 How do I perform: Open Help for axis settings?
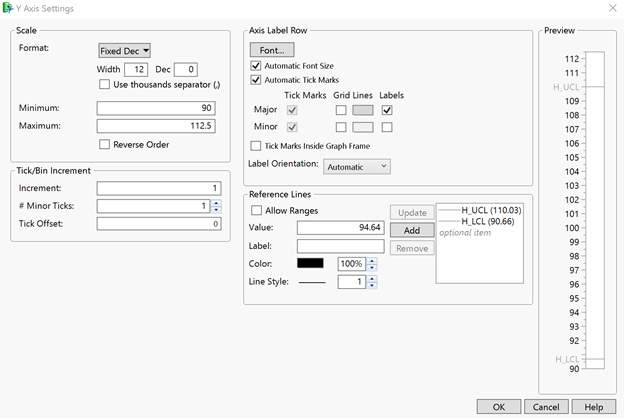pyautogui.click(x=594, y=407)
